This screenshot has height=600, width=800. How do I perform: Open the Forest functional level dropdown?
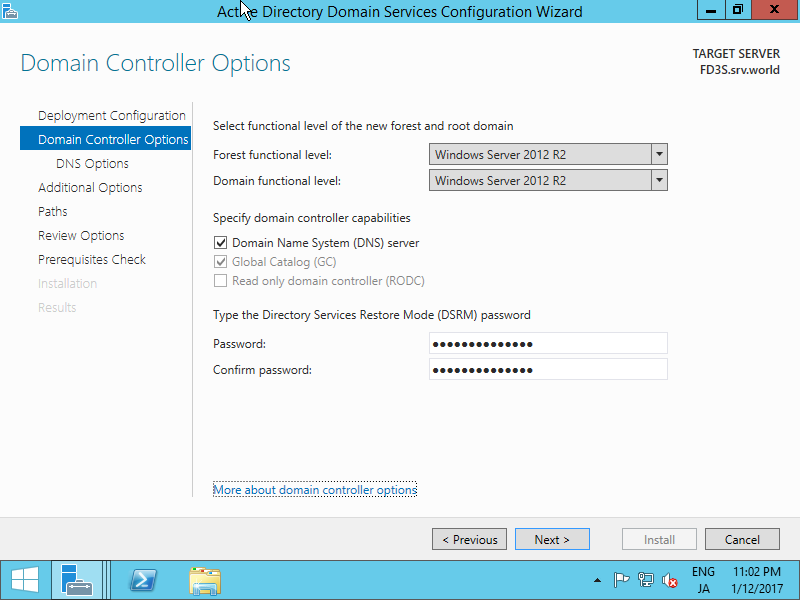tap(548, 154)
